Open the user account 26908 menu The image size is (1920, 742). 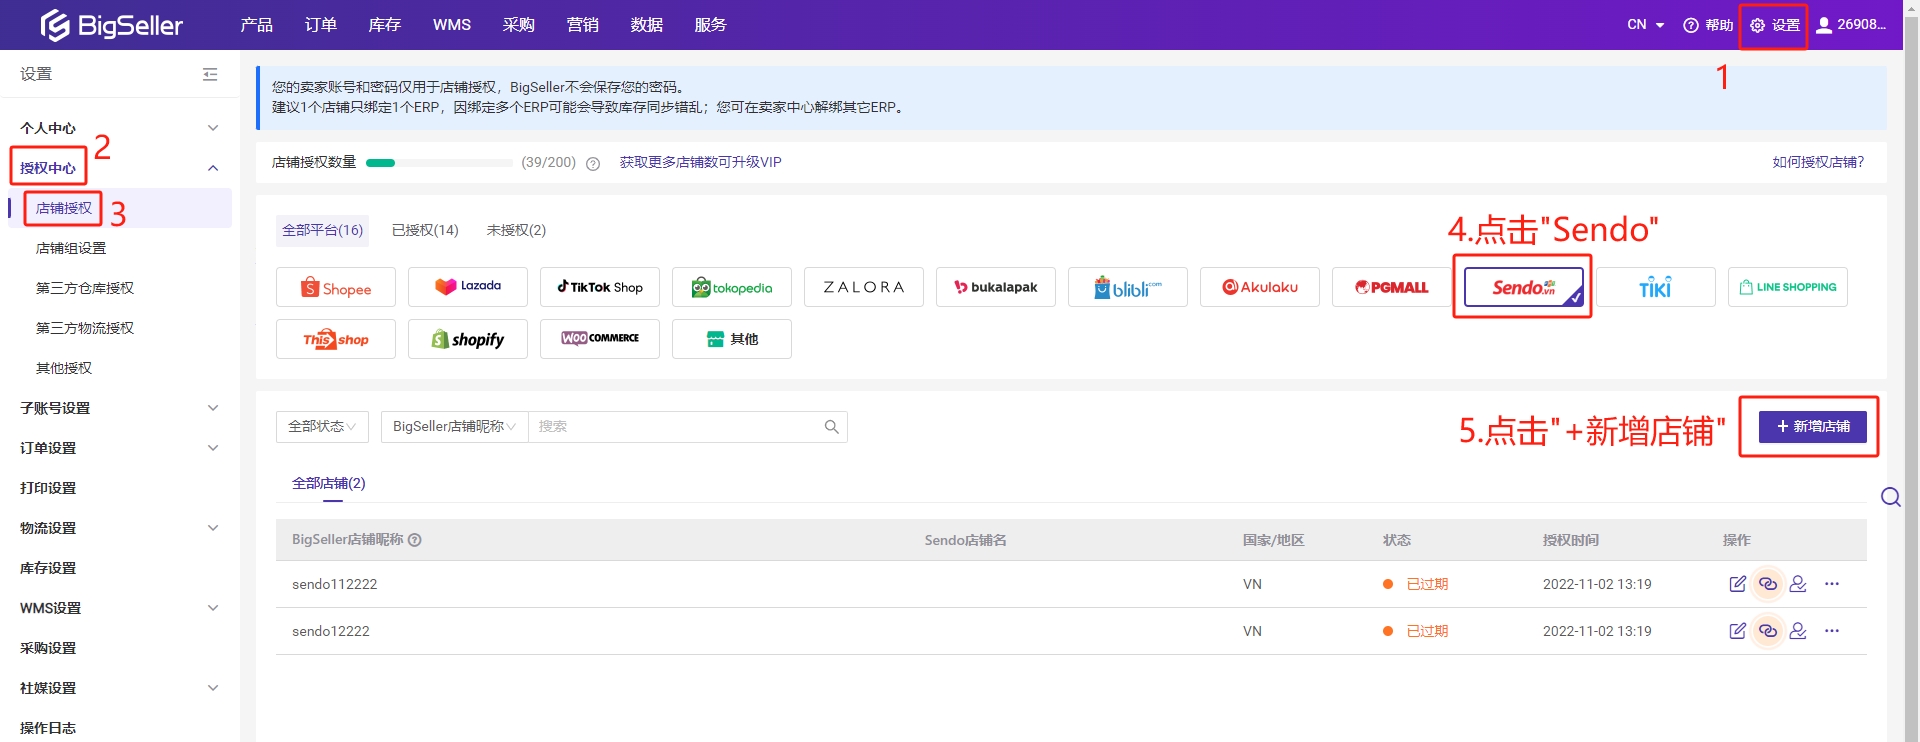(1851, 25)
